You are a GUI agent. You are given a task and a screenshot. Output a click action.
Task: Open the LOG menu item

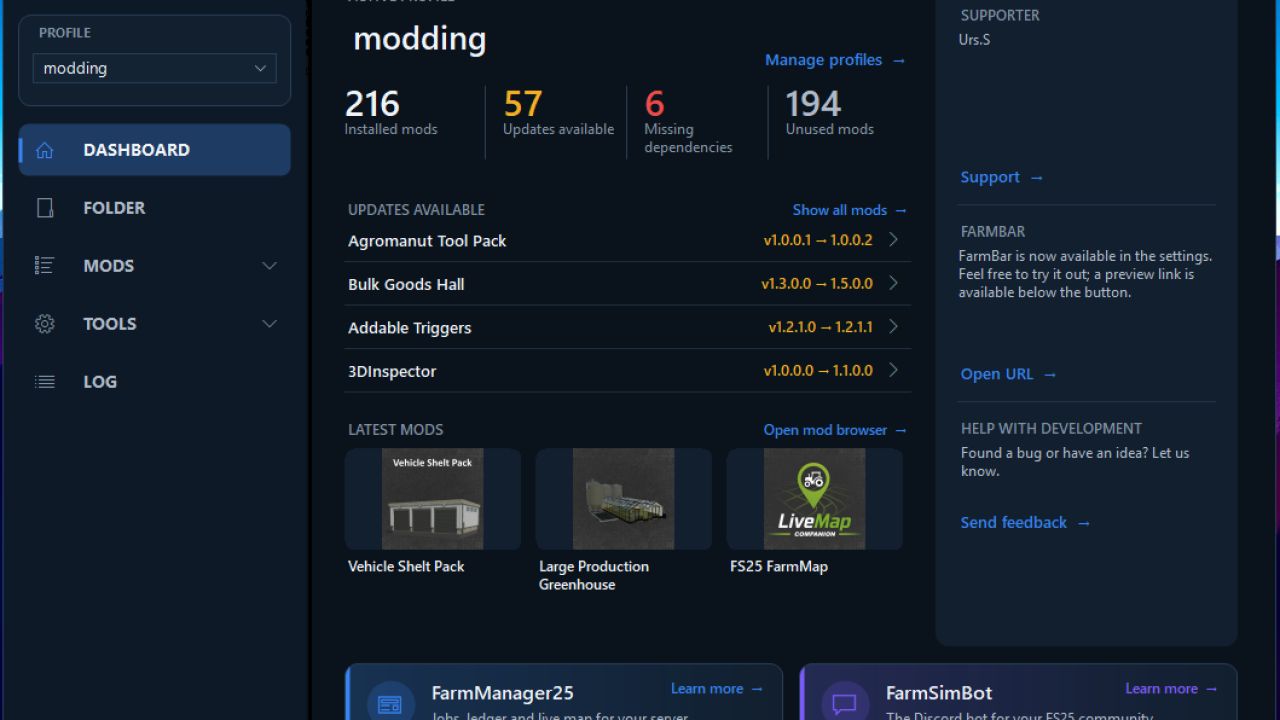pos(155,382)
